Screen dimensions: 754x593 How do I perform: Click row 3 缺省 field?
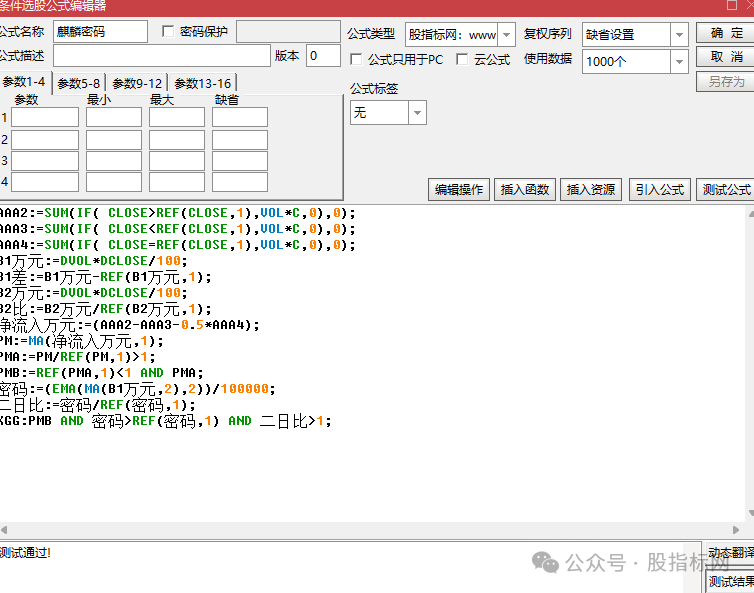[240, 161]
